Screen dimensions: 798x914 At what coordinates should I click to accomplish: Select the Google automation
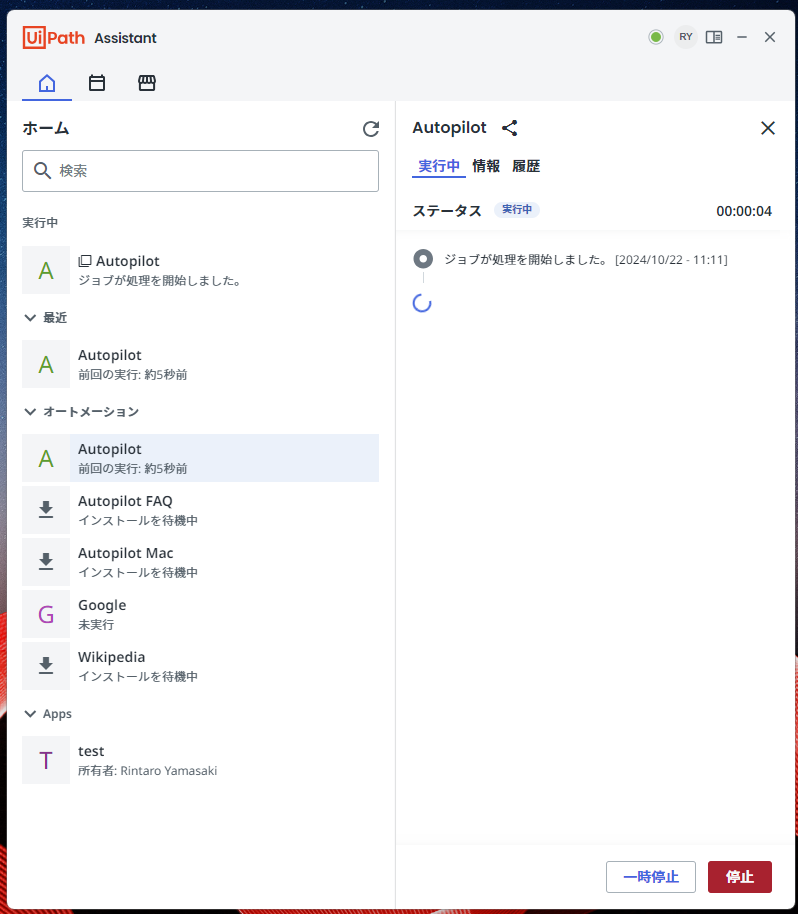pyautogui.click(x=201, y=614)
